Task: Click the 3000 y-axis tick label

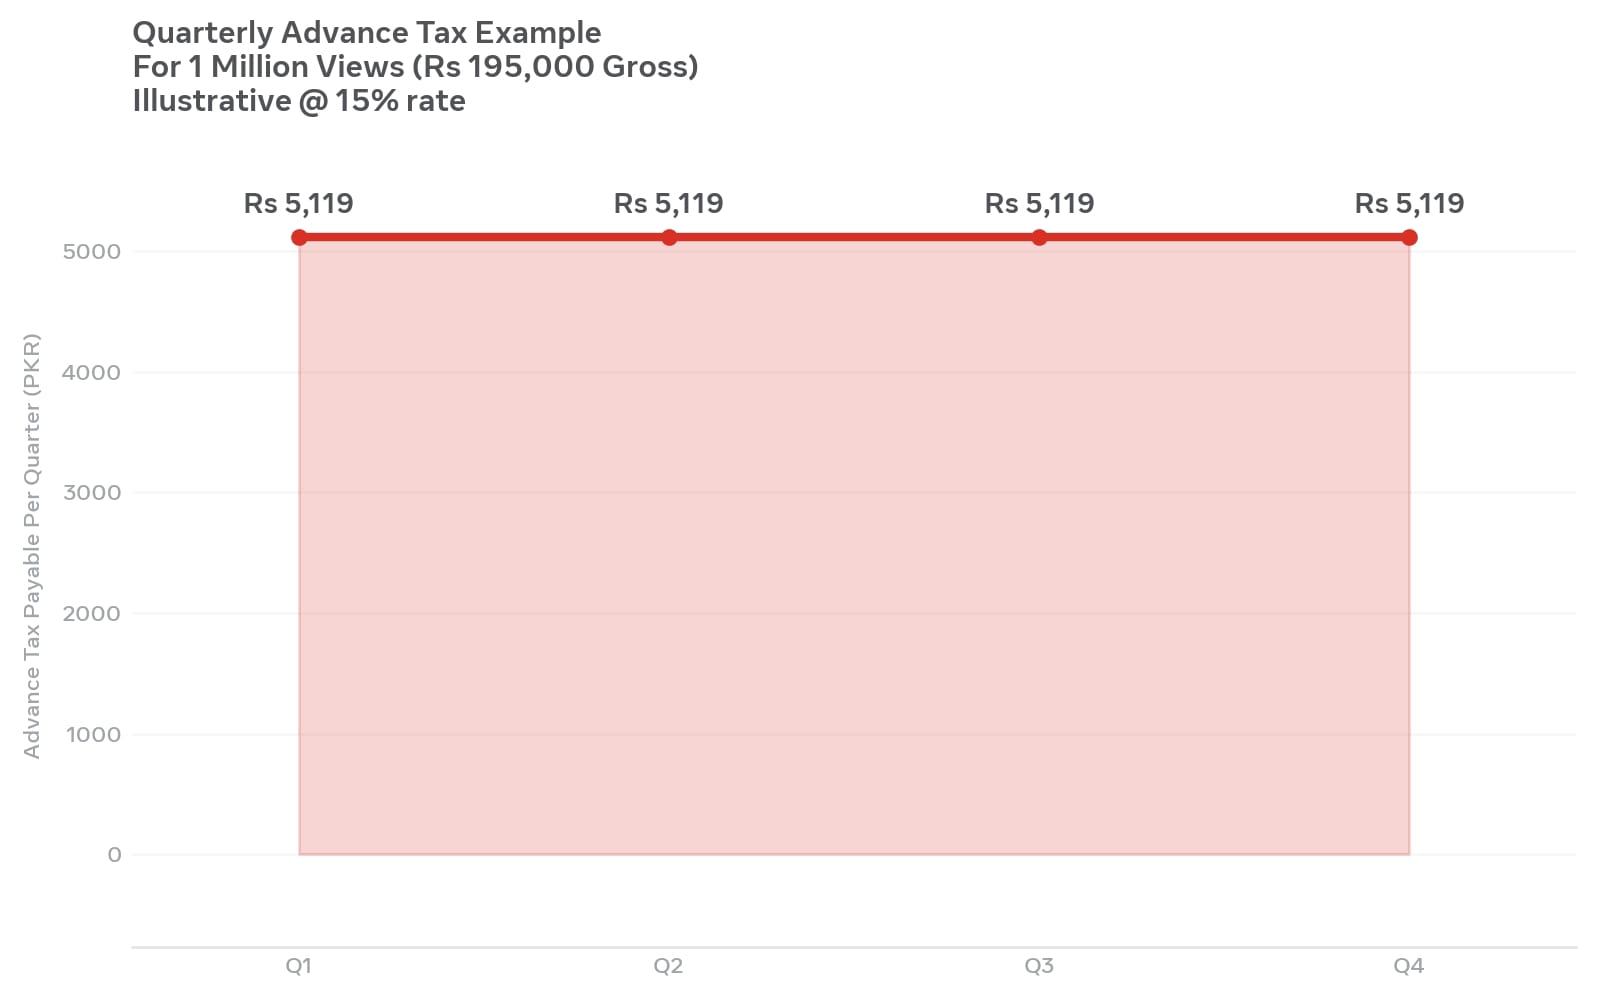Action: click(92, 493)
